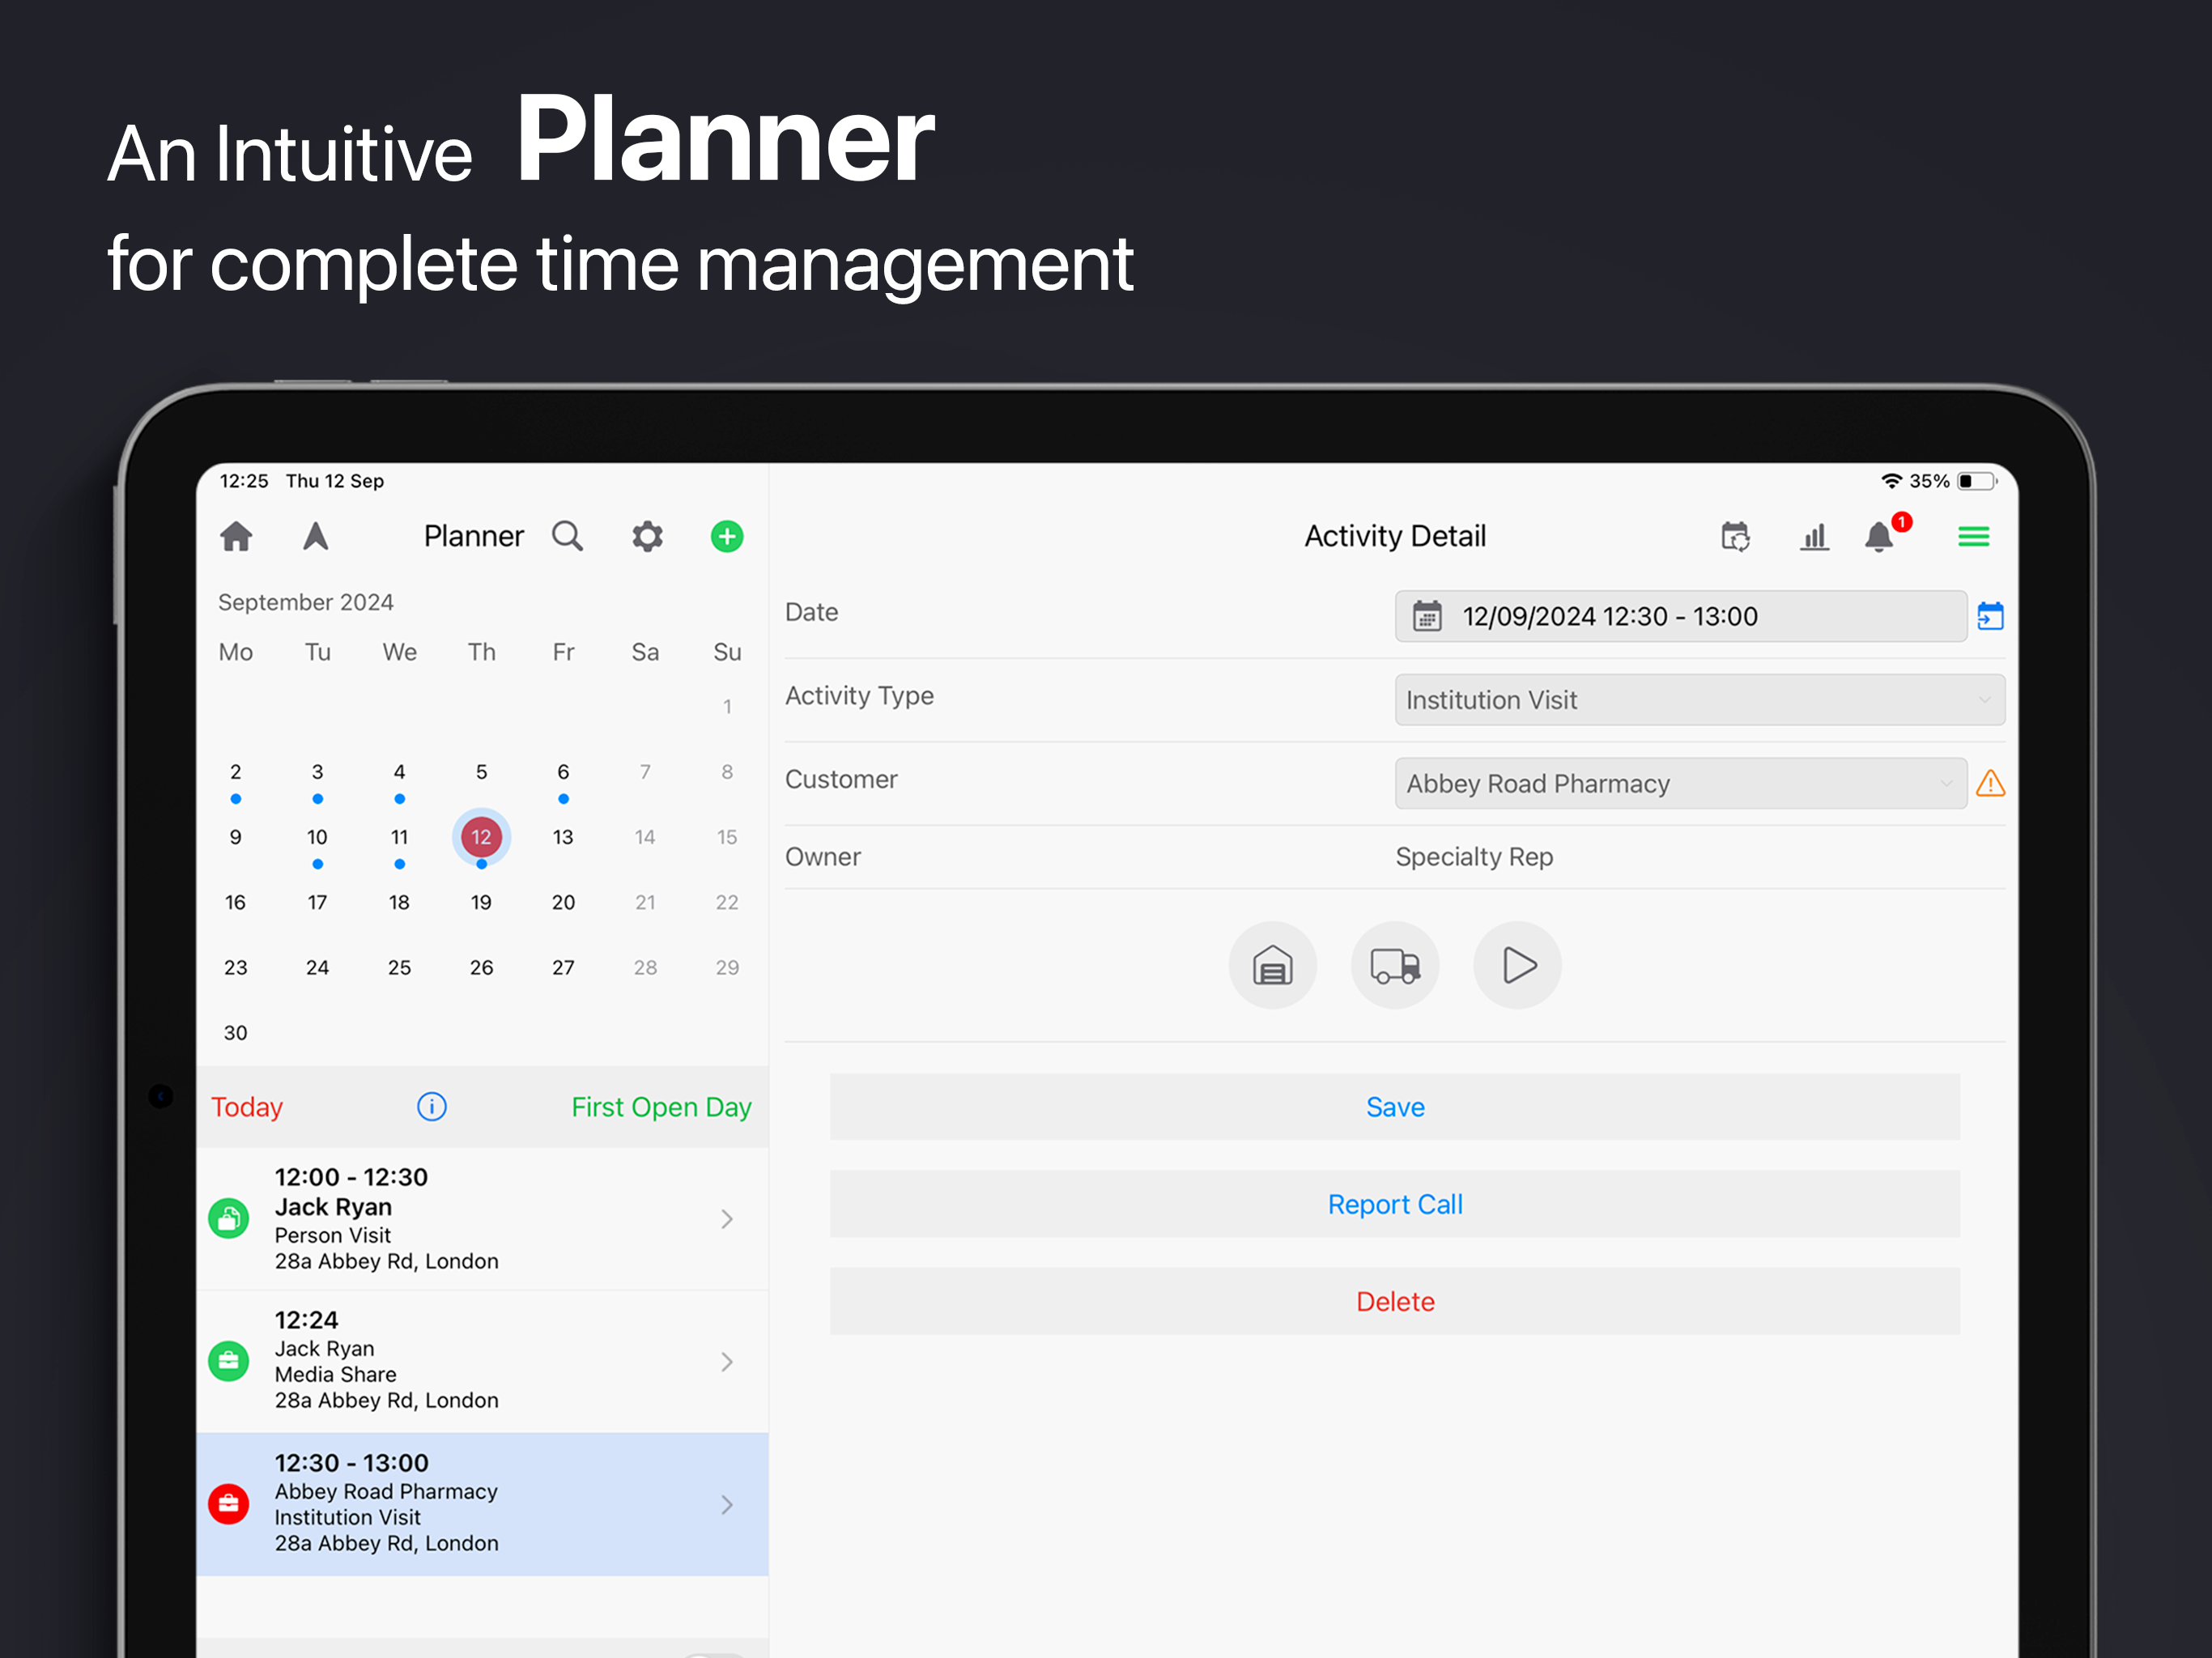The height and width of the screenshot is (1658, 2212).
Task: Select September 2 in calendar
Action: click(x=236, y=772)
